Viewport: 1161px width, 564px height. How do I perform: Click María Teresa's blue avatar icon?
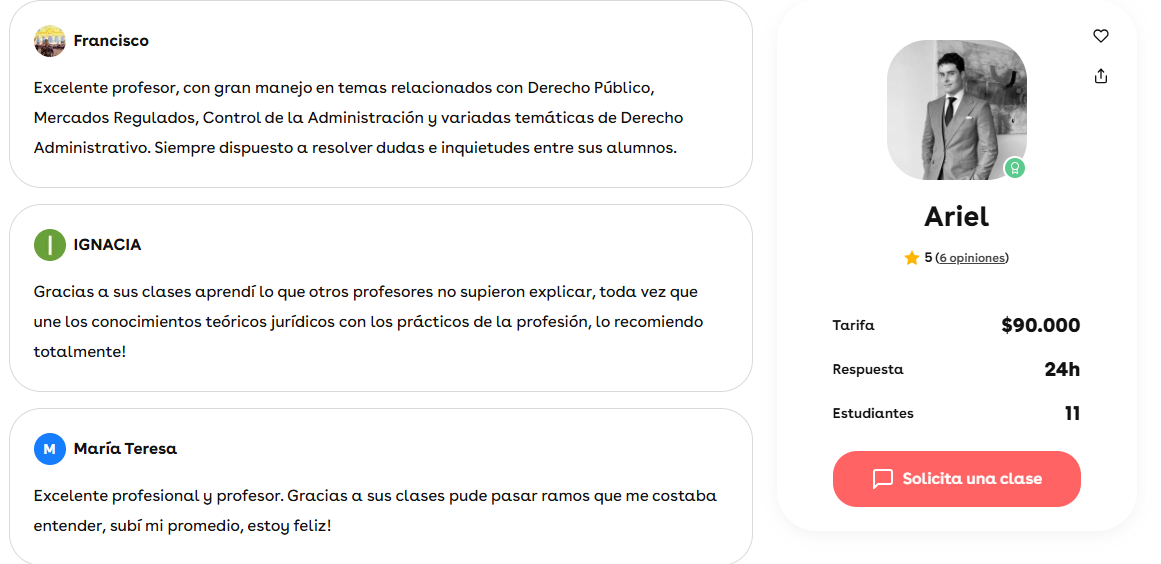tap(50, 449)
